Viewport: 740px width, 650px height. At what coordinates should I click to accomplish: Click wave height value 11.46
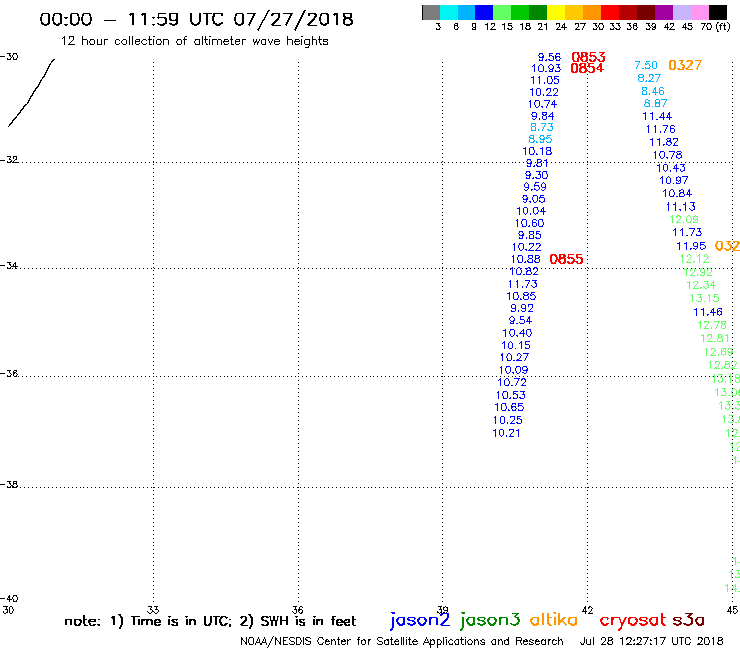(707, 312)
